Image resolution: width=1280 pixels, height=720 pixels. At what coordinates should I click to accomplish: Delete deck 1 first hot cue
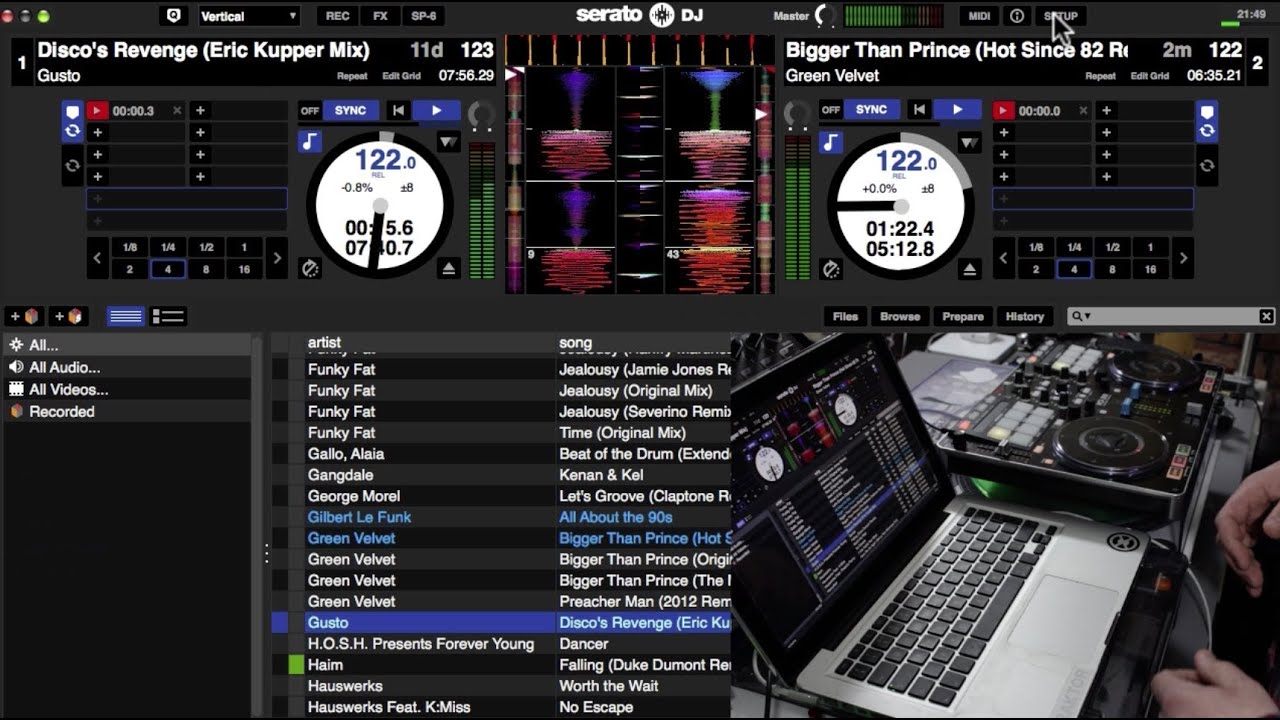[177, 111]
